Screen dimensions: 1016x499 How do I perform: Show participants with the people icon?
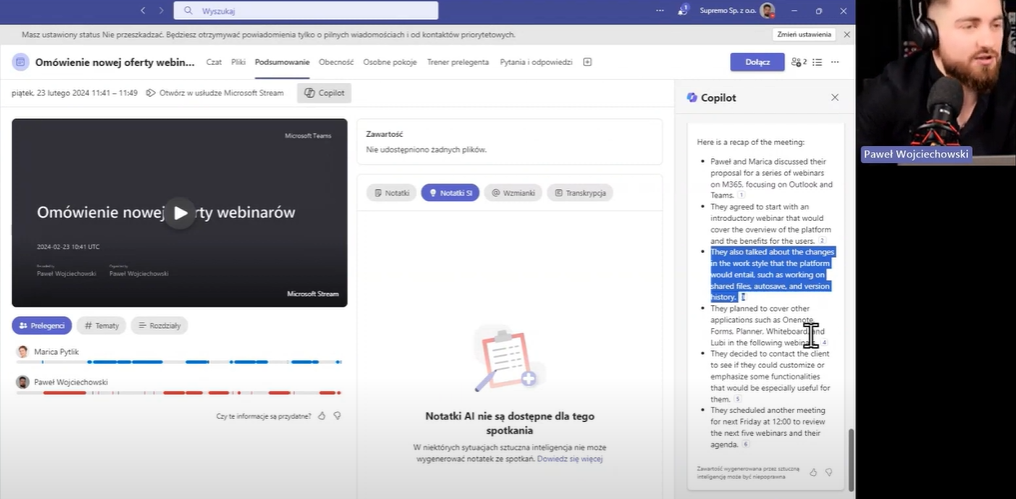(x=798, y=62)
